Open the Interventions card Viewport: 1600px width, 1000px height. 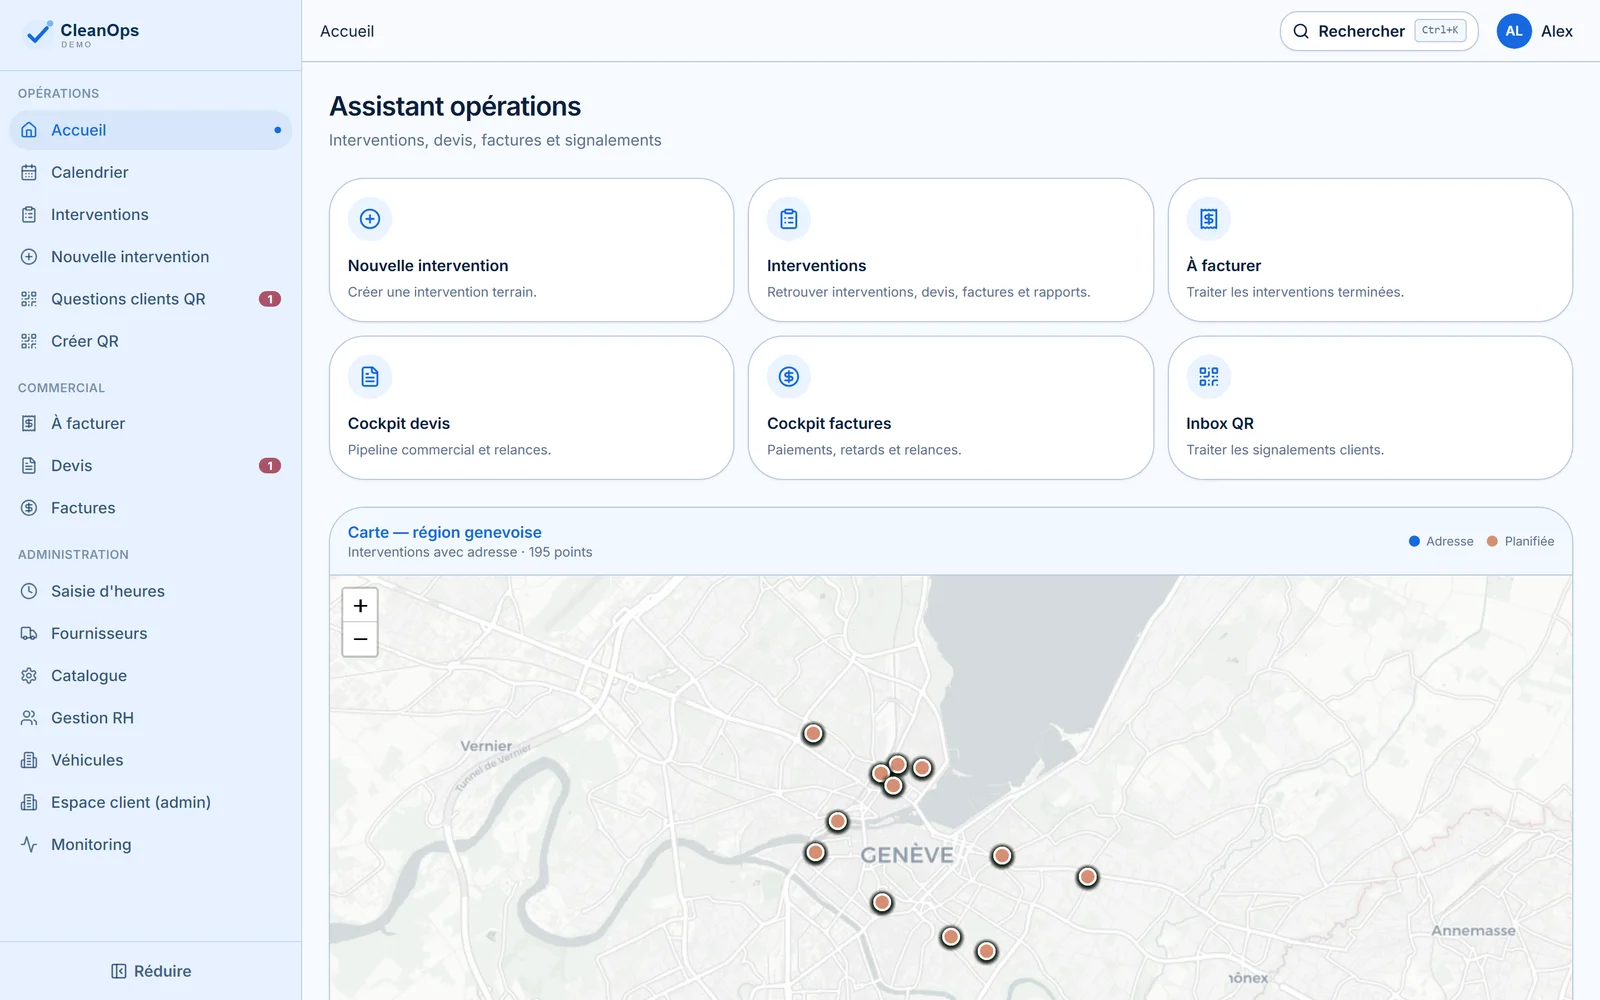[x=951, y=250]
